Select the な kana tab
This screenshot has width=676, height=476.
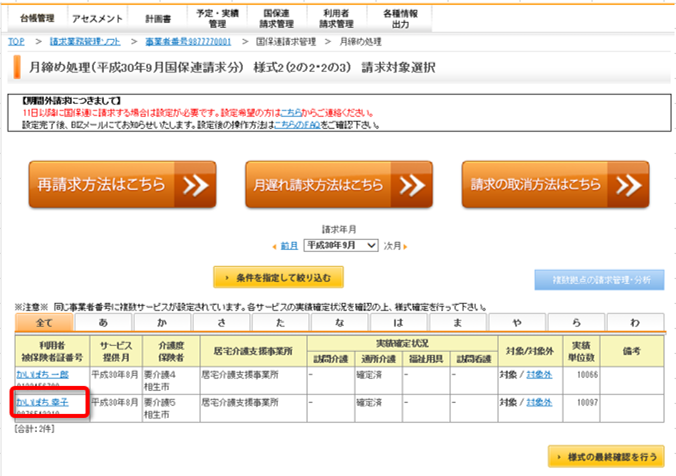pos(340,323)
